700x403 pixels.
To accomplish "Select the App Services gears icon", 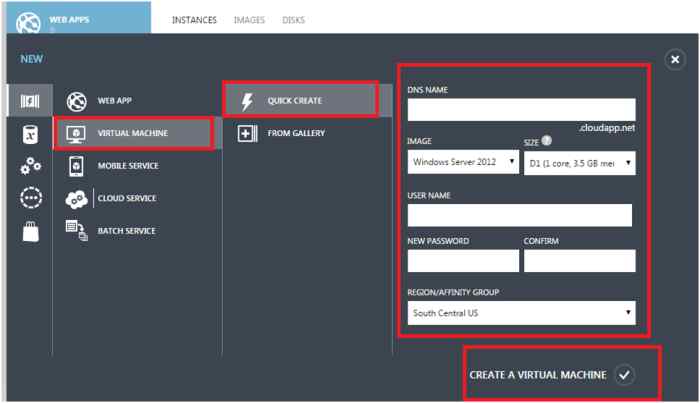I will click(30, 166).
